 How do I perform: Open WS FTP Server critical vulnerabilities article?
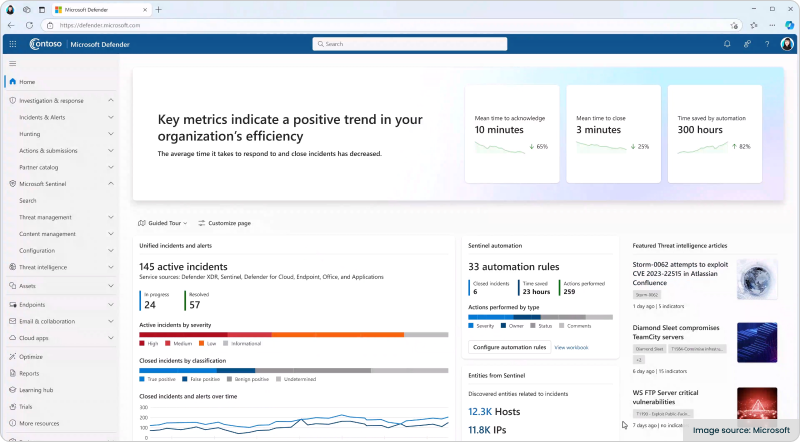[x=665, y=397]
